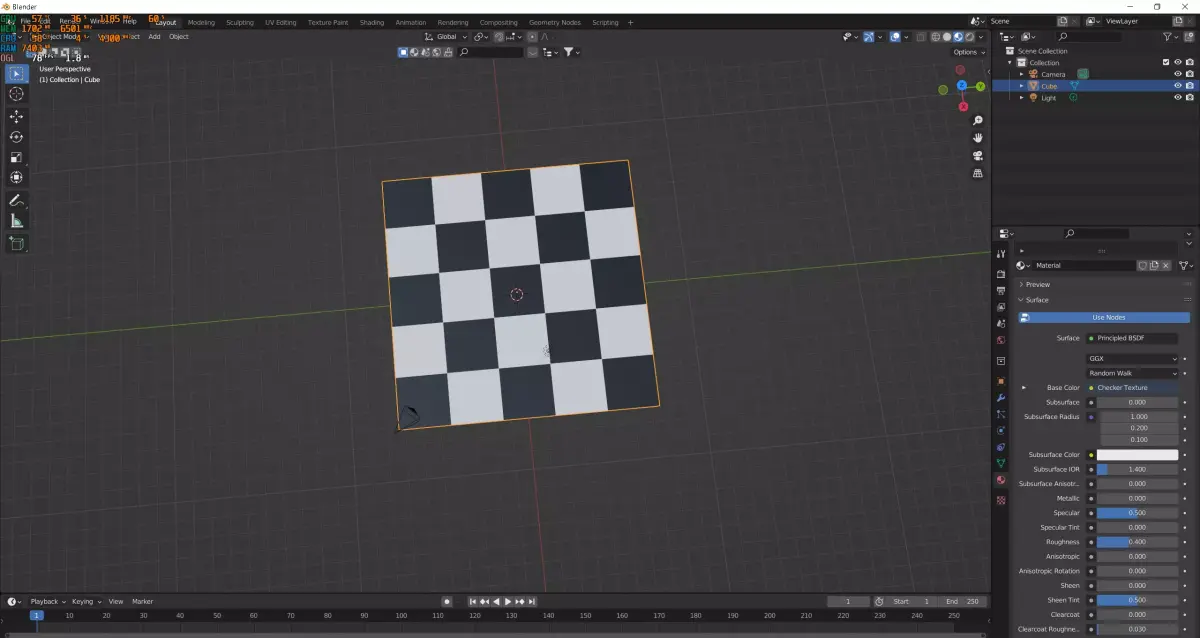This screenshot has width=1200, height=638.
Task: Open the Add menu in viewport header
Action: pos(154,37)
